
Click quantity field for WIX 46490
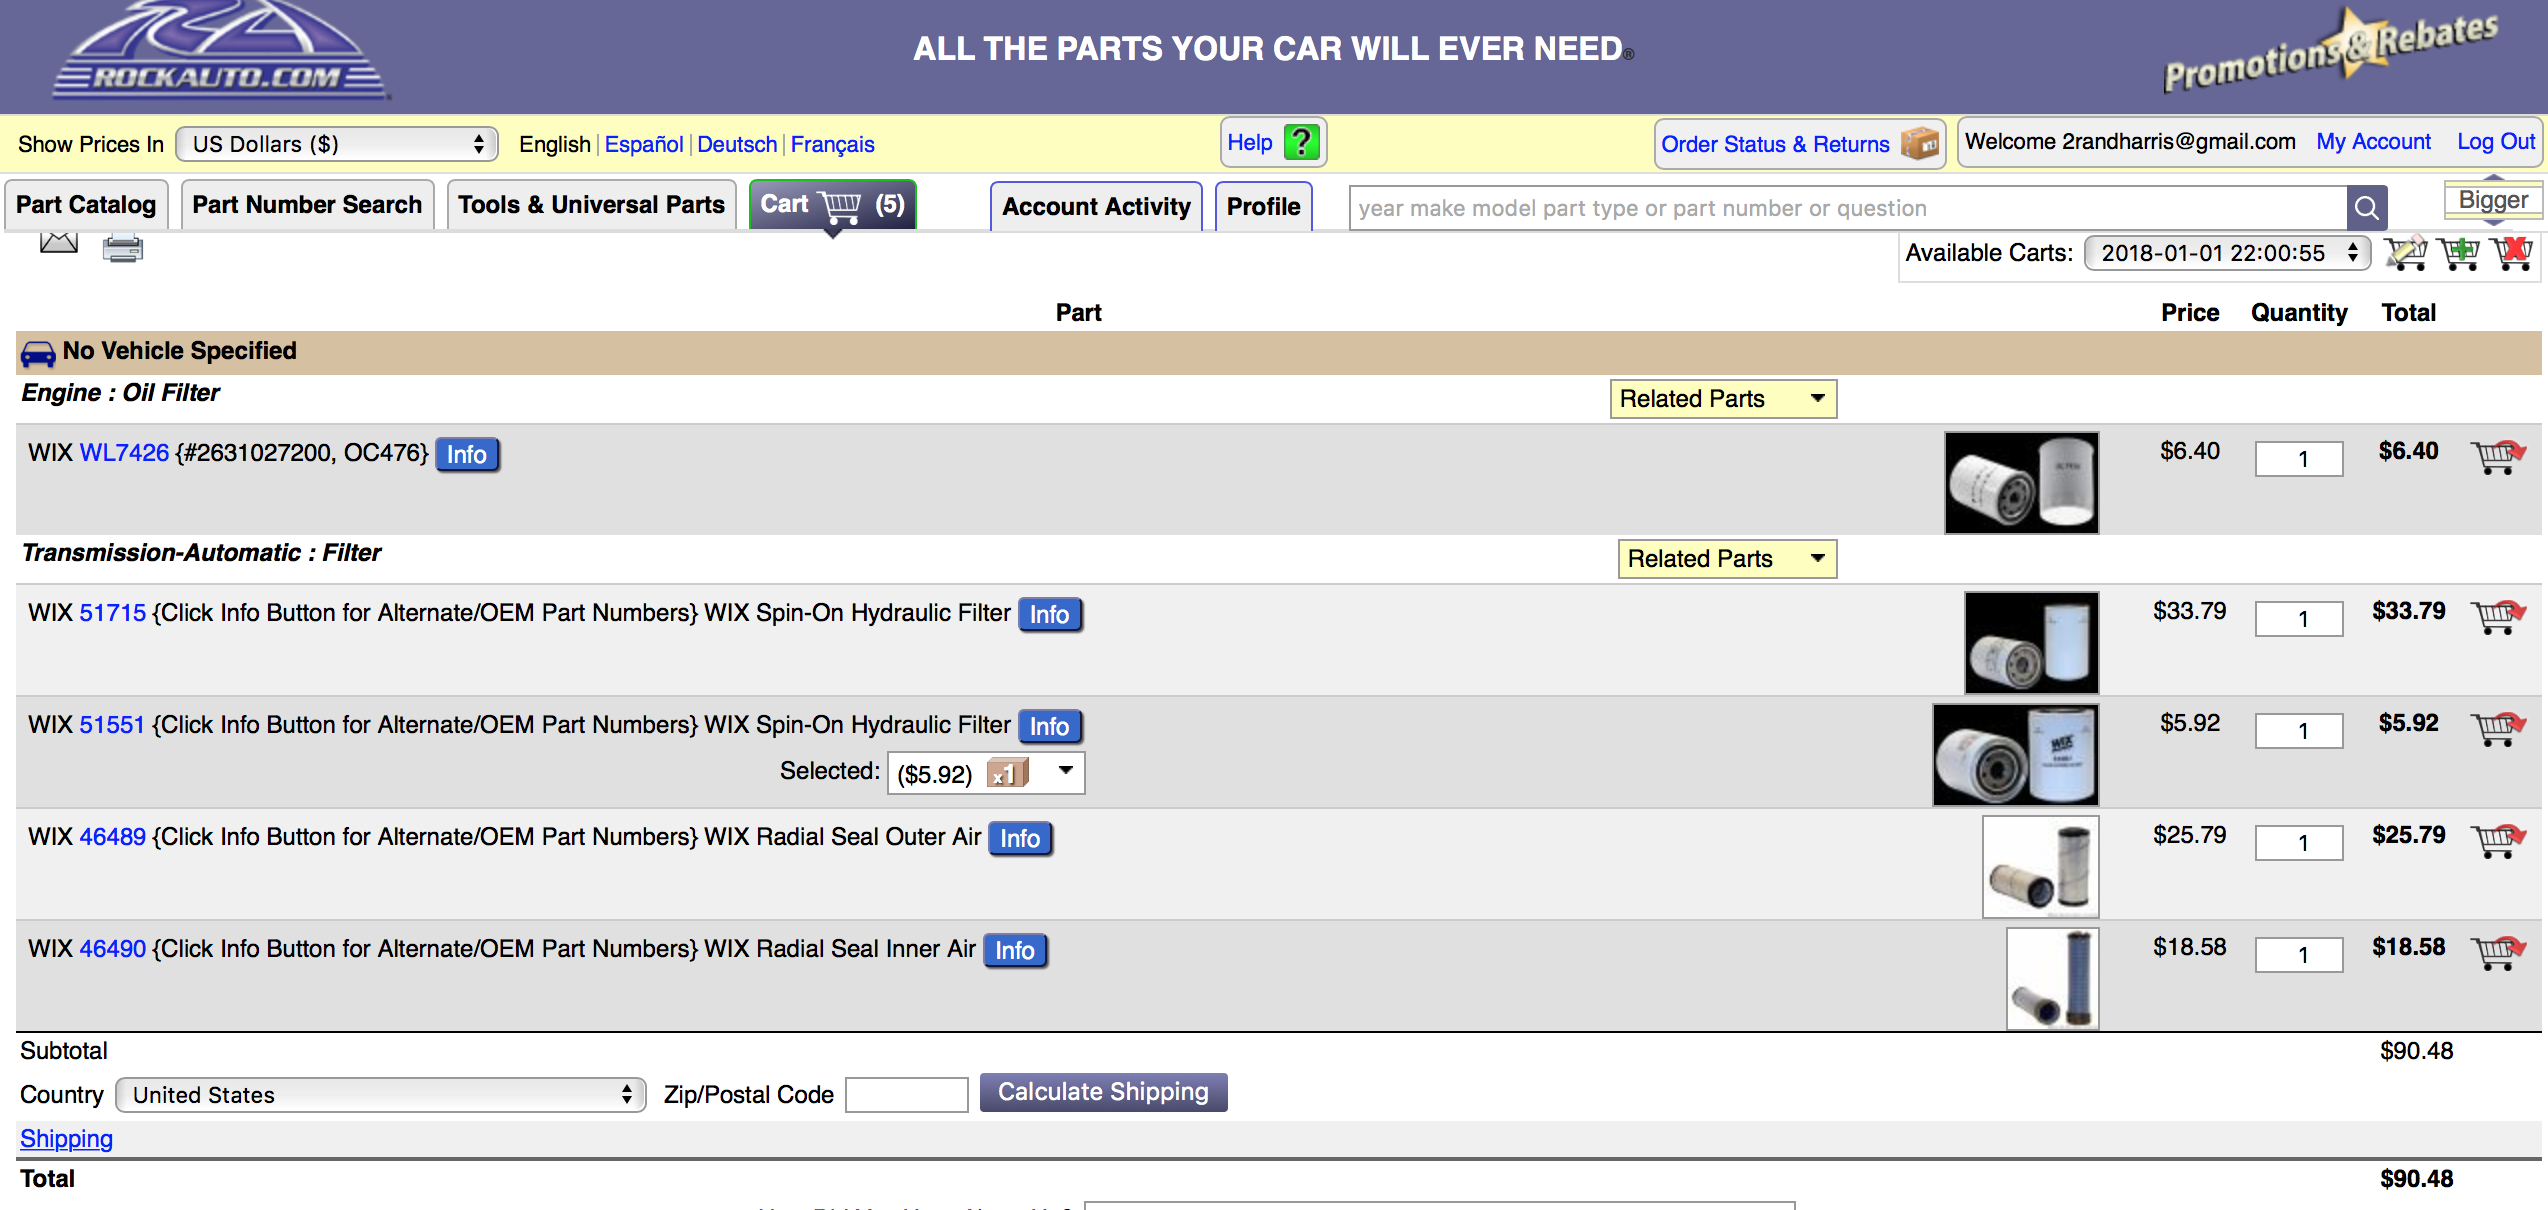pyautogui.click(x=2299, y=955)
